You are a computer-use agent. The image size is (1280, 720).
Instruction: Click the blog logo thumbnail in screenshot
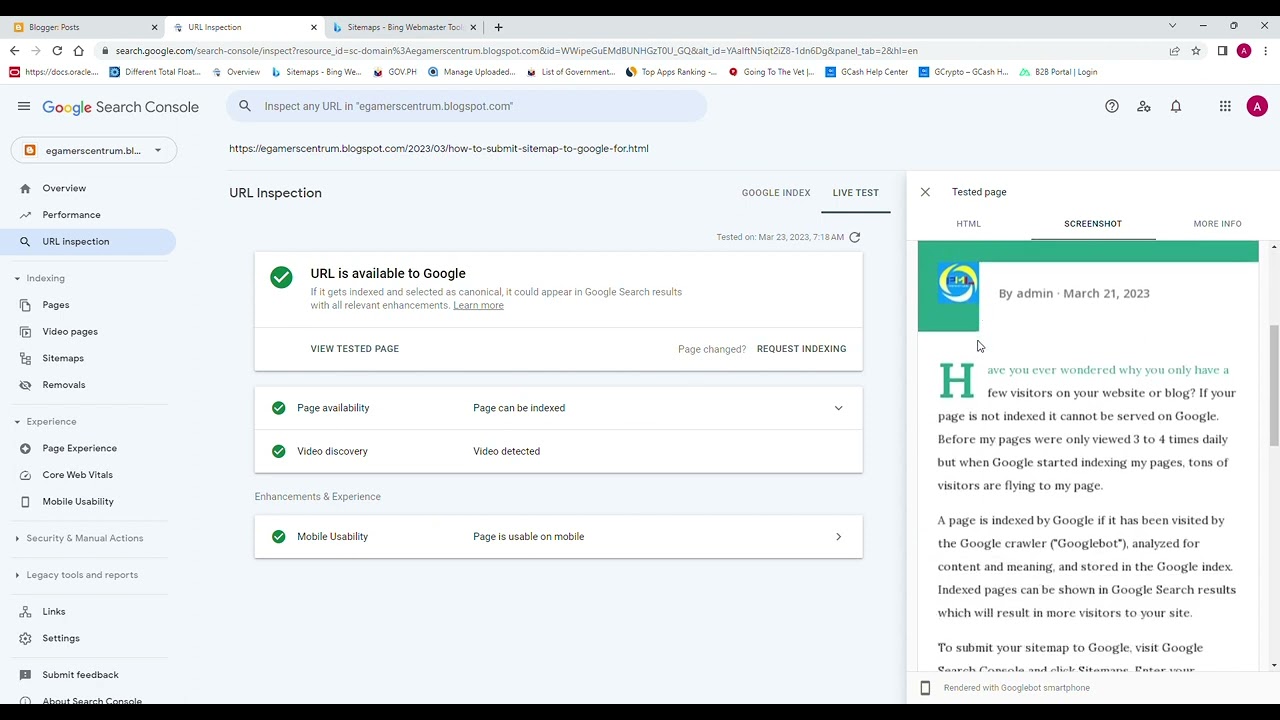pos(958,283)
